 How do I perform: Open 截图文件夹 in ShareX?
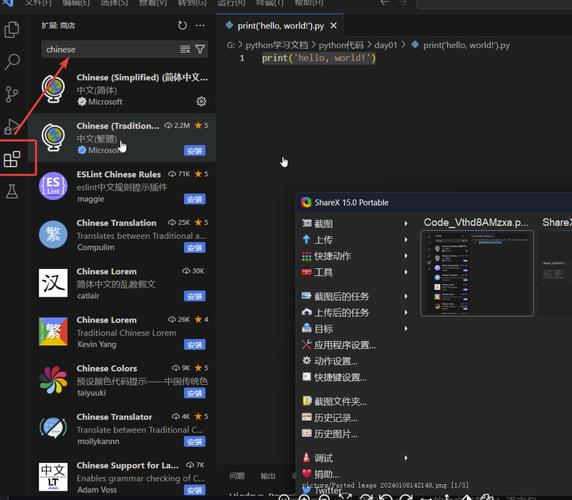click(355, 401)
